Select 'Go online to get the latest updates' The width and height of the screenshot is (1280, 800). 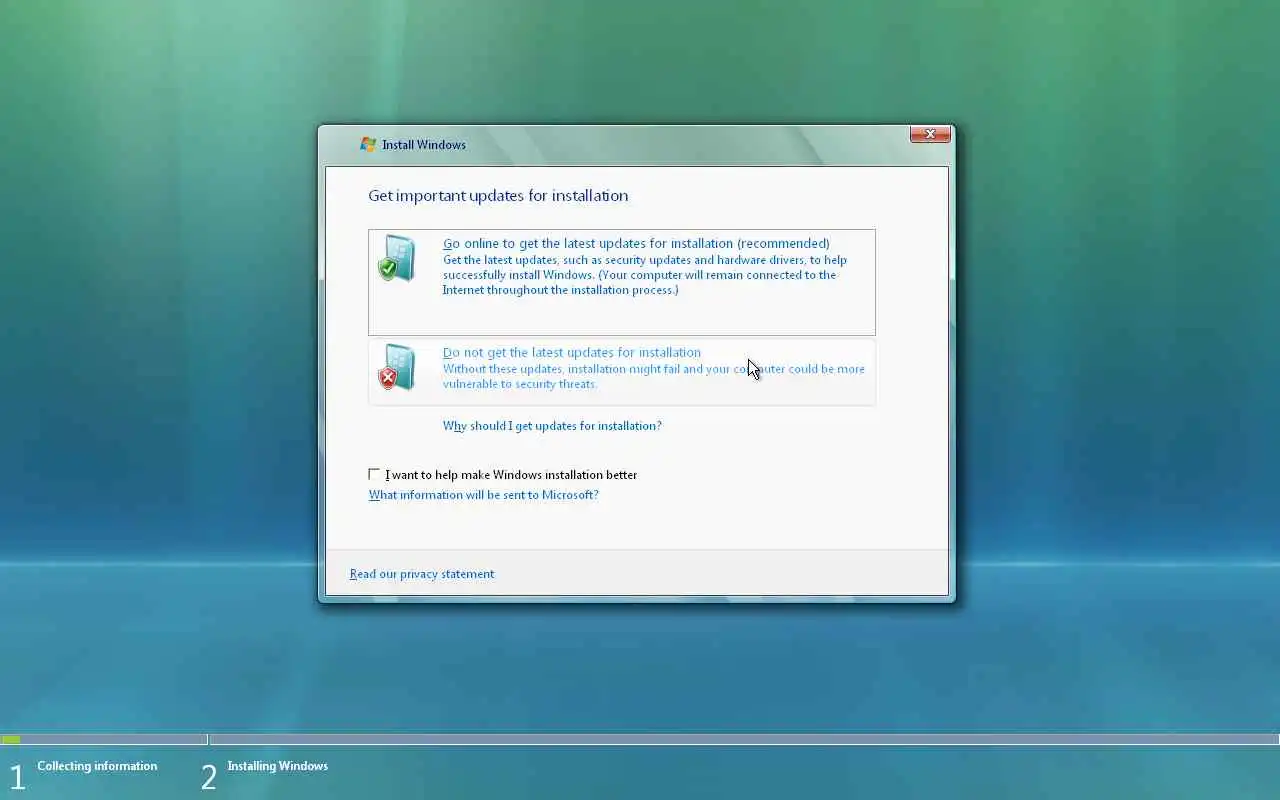pyautogui.click(x=621, y=282)
